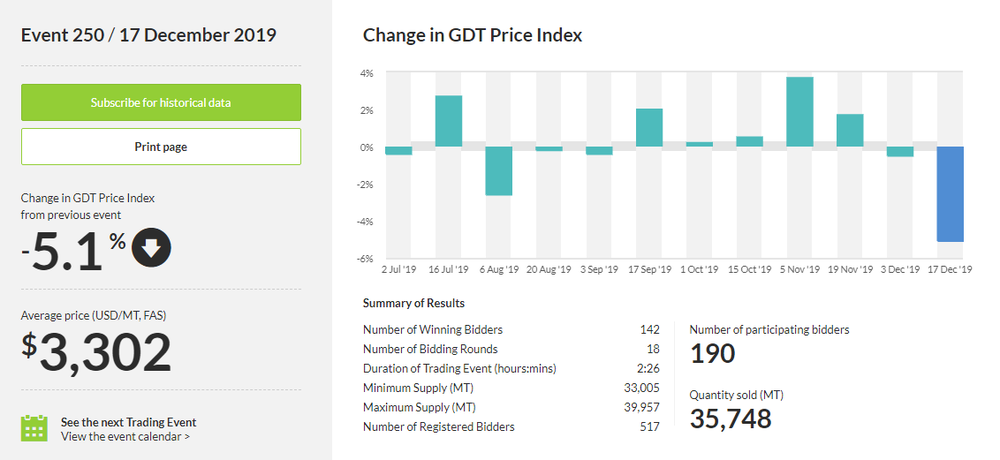Click the 2 Jul '19 chart bar
Screen dimensions: 1000x460
click(x=398, y=151)
